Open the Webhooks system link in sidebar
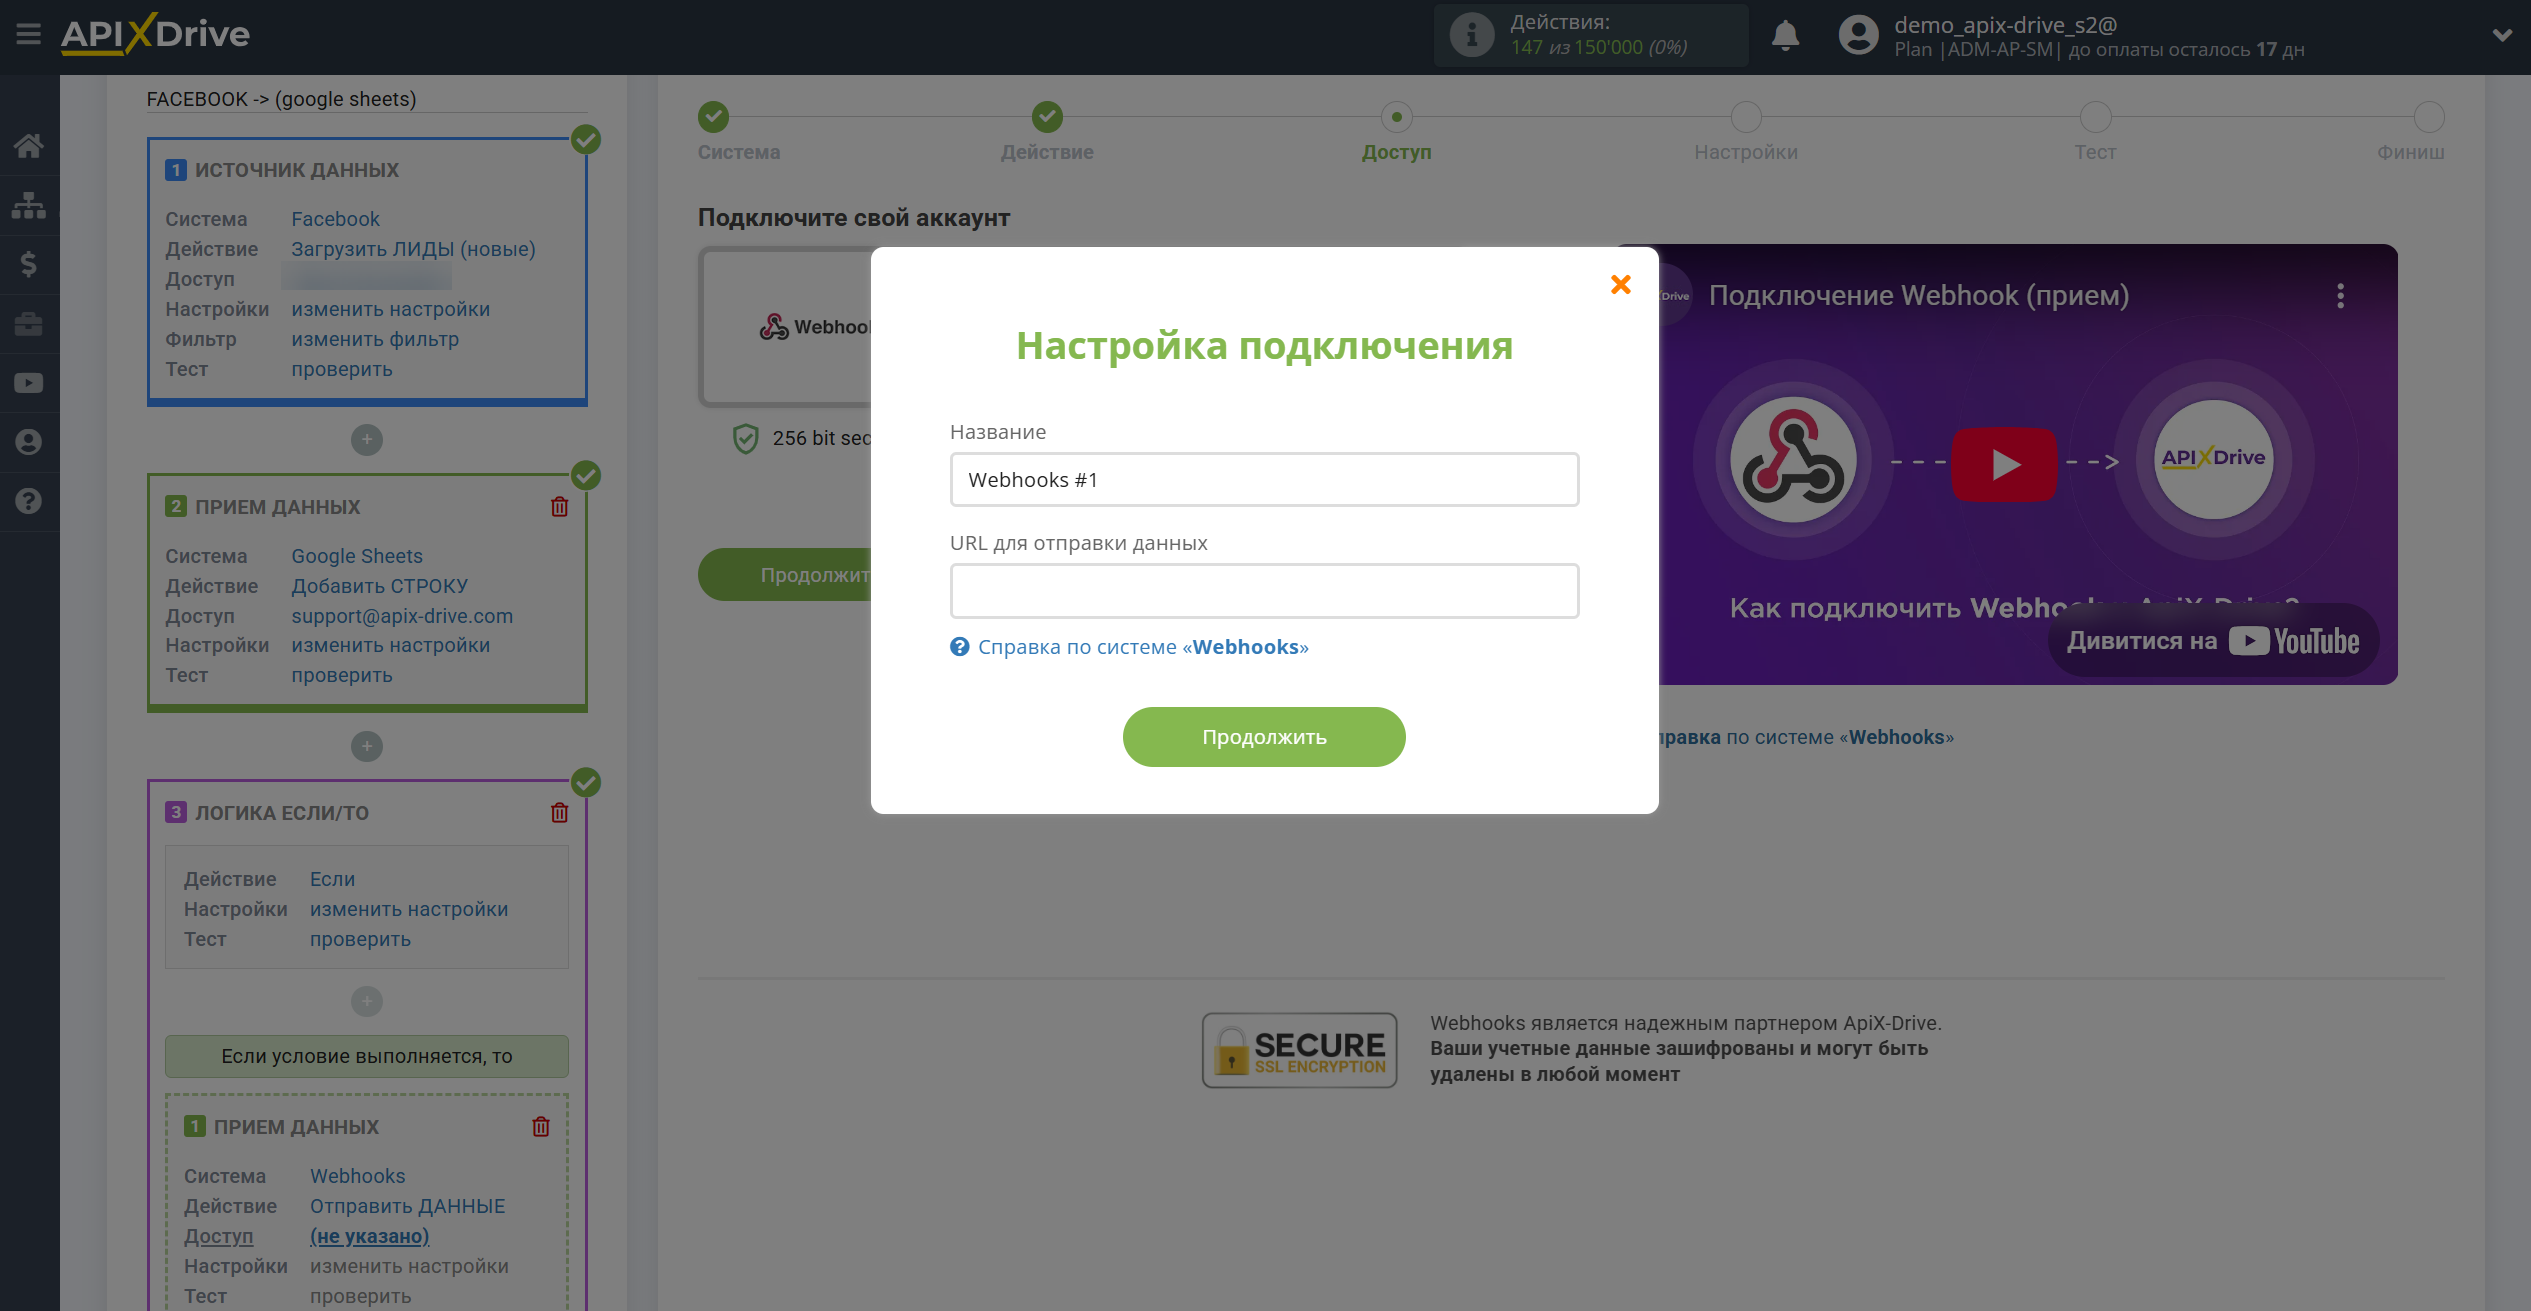Viewport: 2531px width, 1311px height. (x=357, y=1176)
